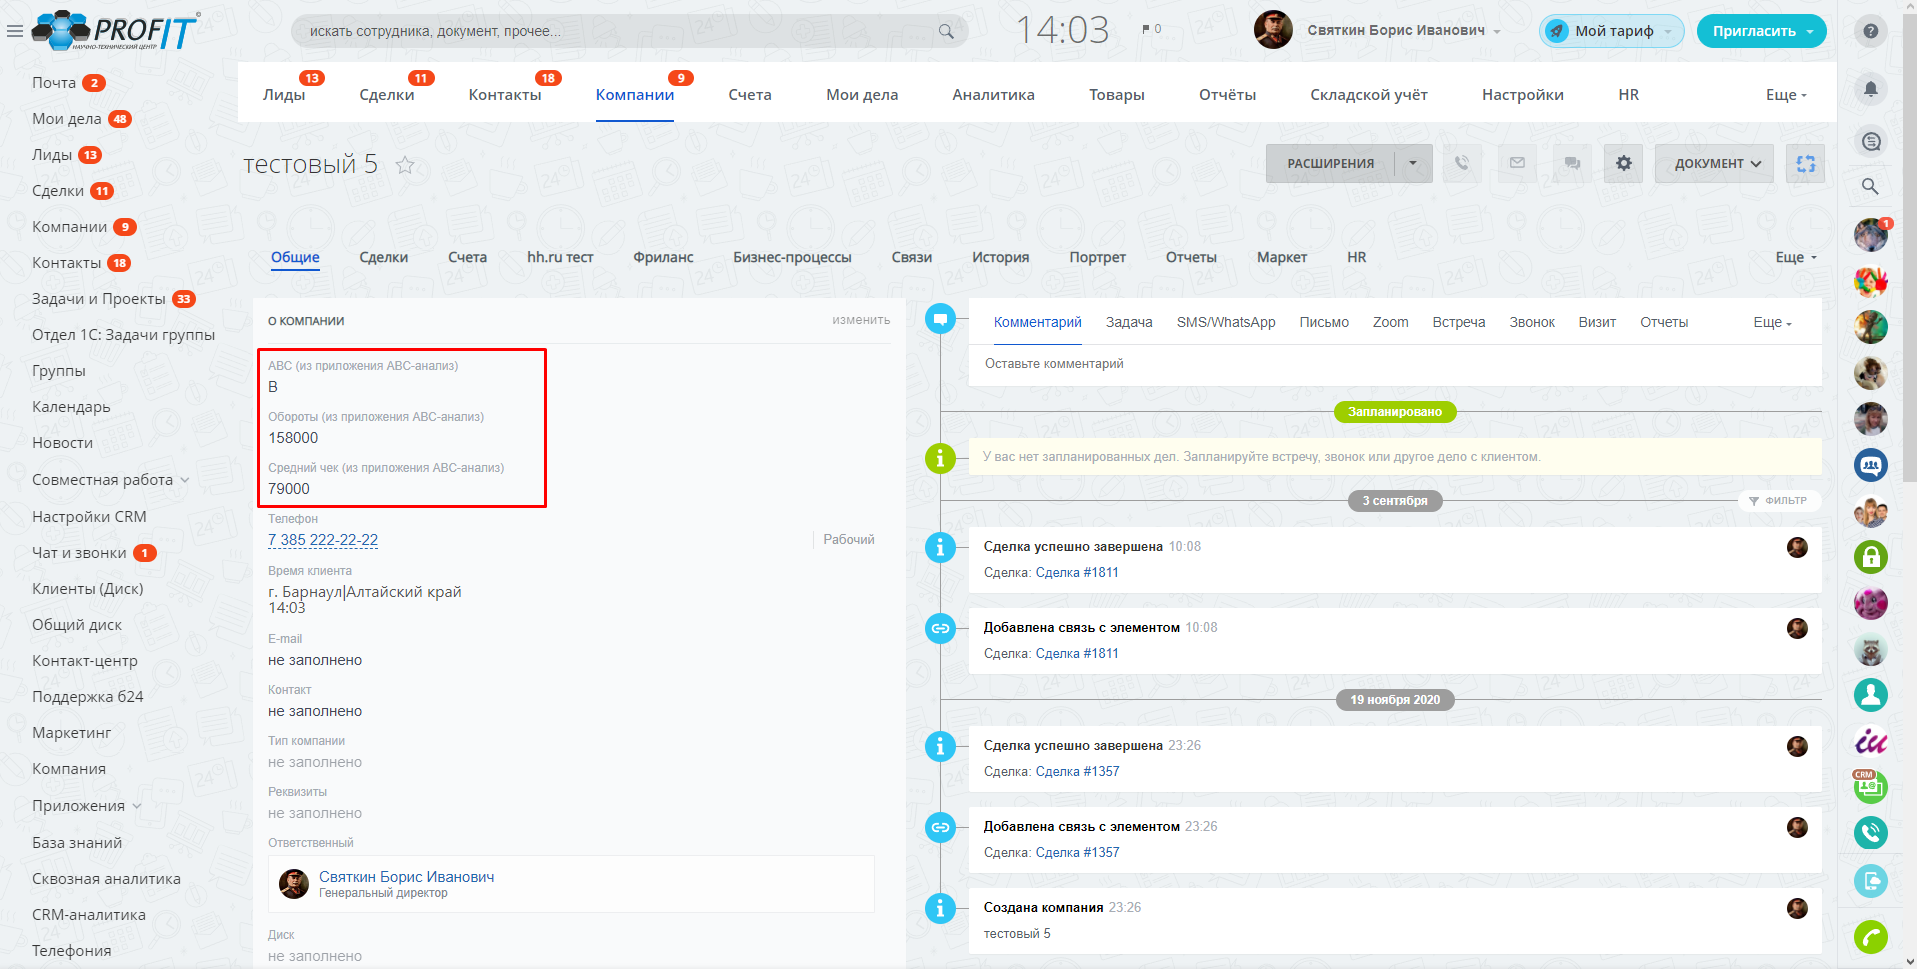
Task: Click the green phone dial icon at the bottom right
Action: click(1870, 937)
